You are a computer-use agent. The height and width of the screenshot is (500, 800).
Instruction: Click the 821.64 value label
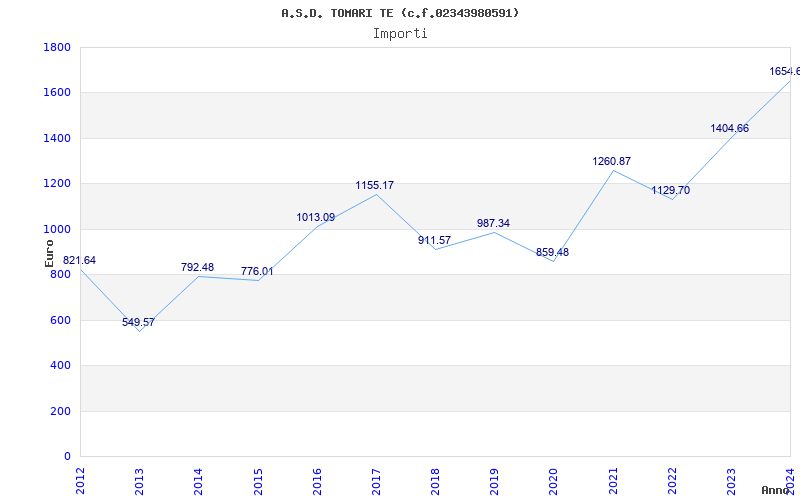click(x=79, y=261)
